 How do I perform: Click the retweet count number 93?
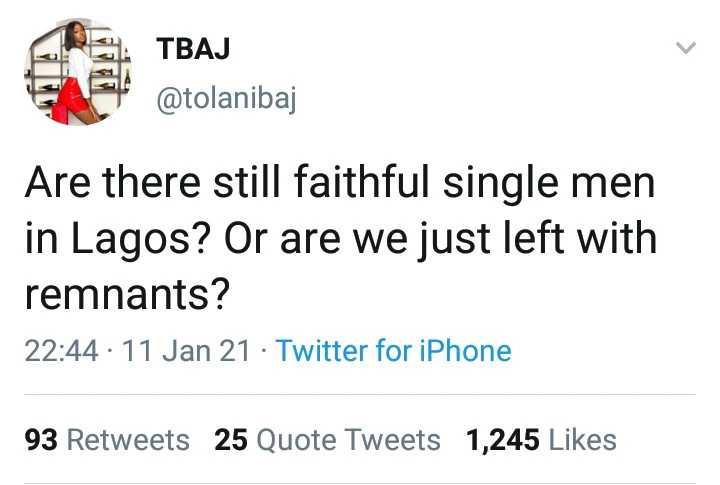click(x=40, y=440)
